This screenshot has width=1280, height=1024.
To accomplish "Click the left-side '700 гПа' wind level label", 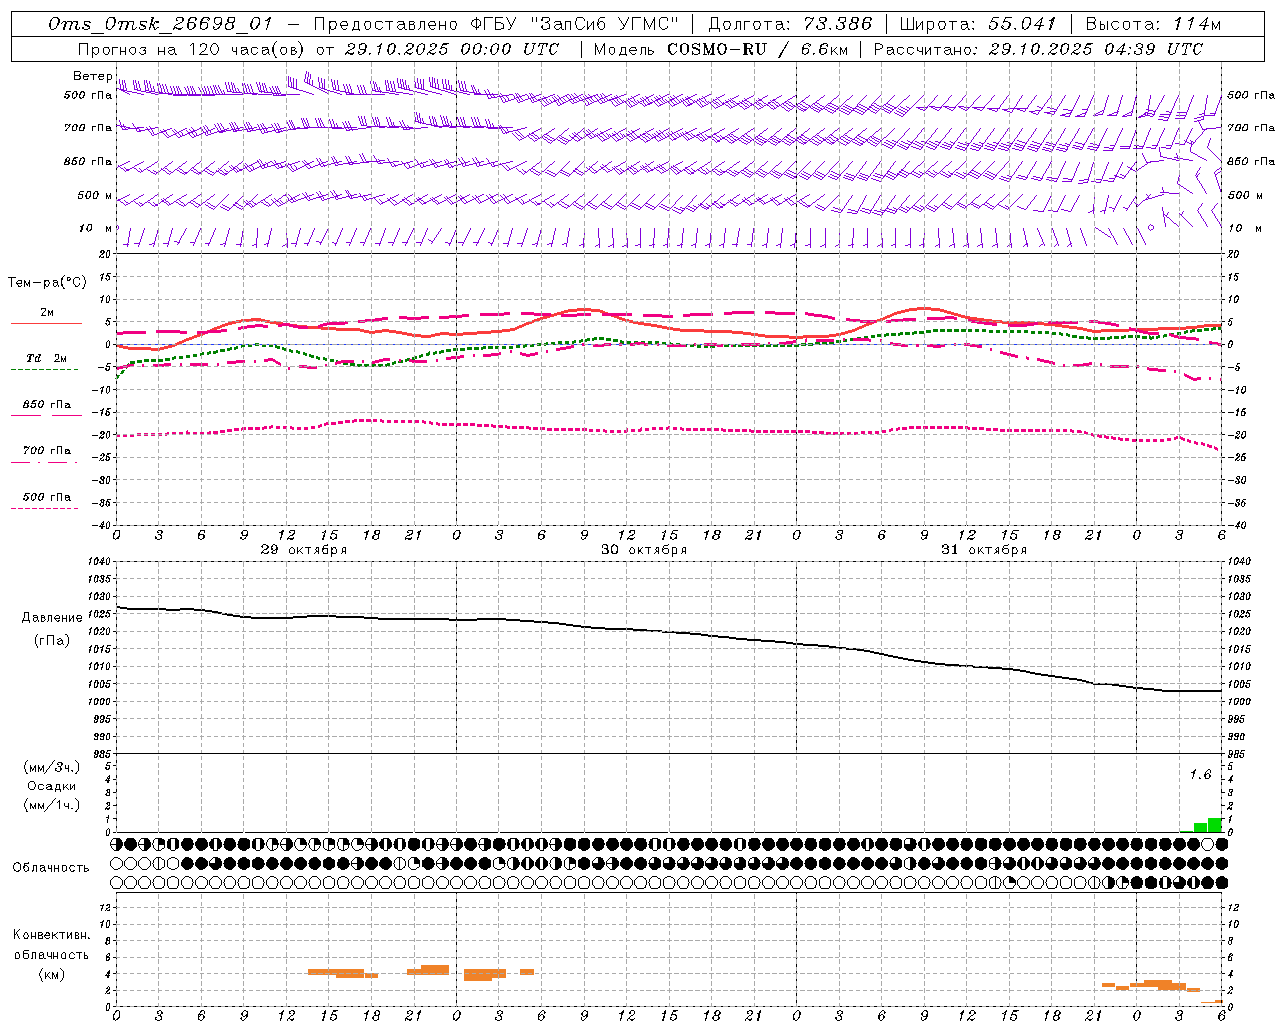I will coord(88,128).
